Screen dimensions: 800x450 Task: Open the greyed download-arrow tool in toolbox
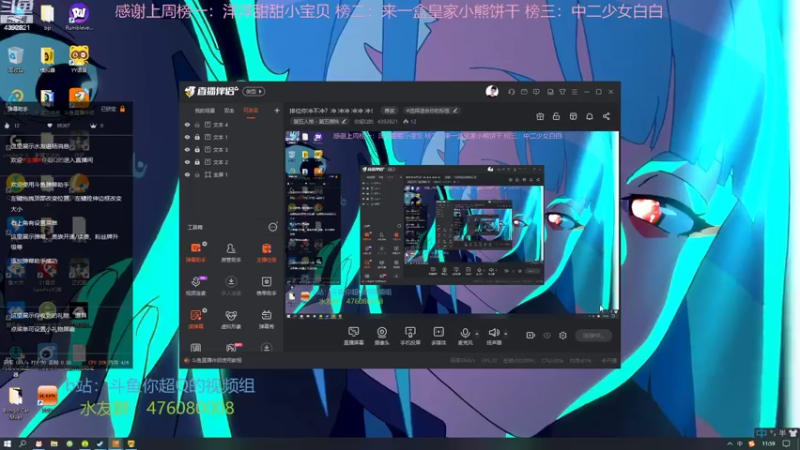click(x=231, y=286)
